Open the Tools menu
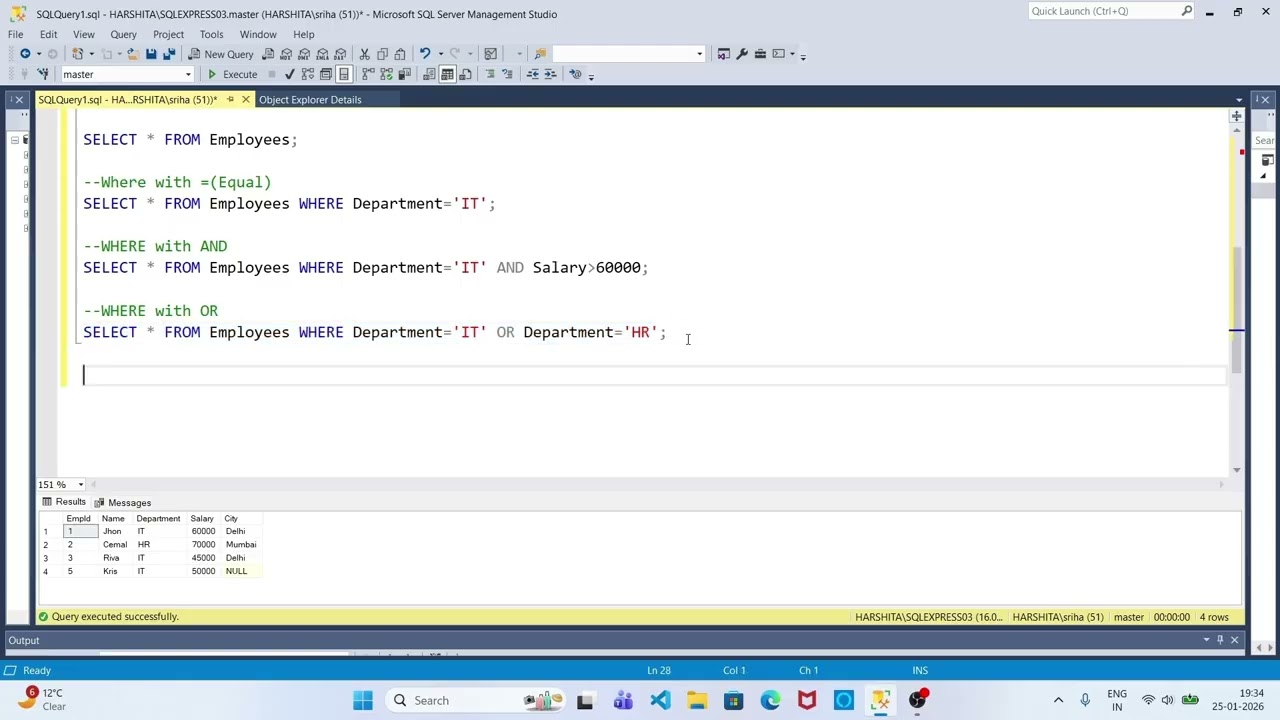This screenshot has height=720, width=1280. (x=211, y=34)
